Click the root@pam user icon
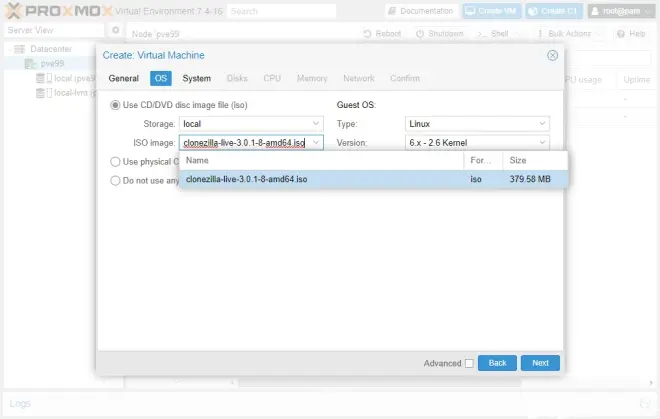This screenshot has height=419, width=660. tap(595, 11)
